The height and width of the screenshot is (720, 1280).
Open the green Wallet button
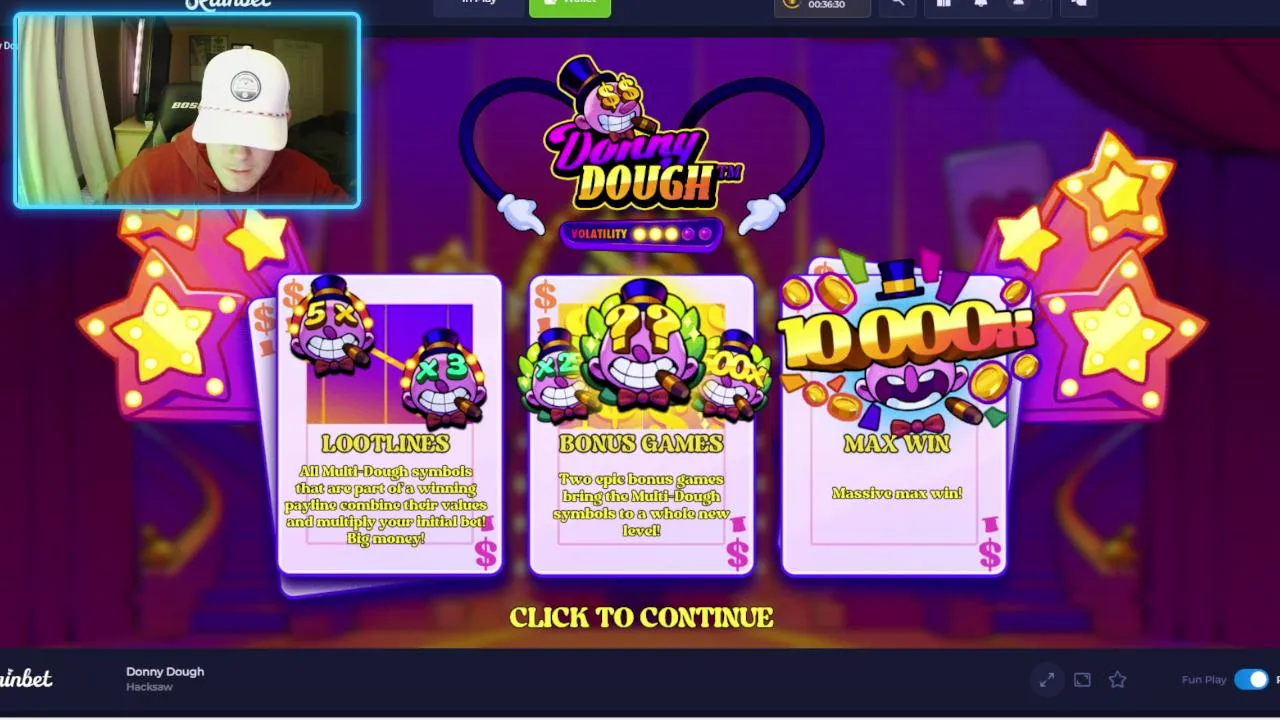[570, 6]
